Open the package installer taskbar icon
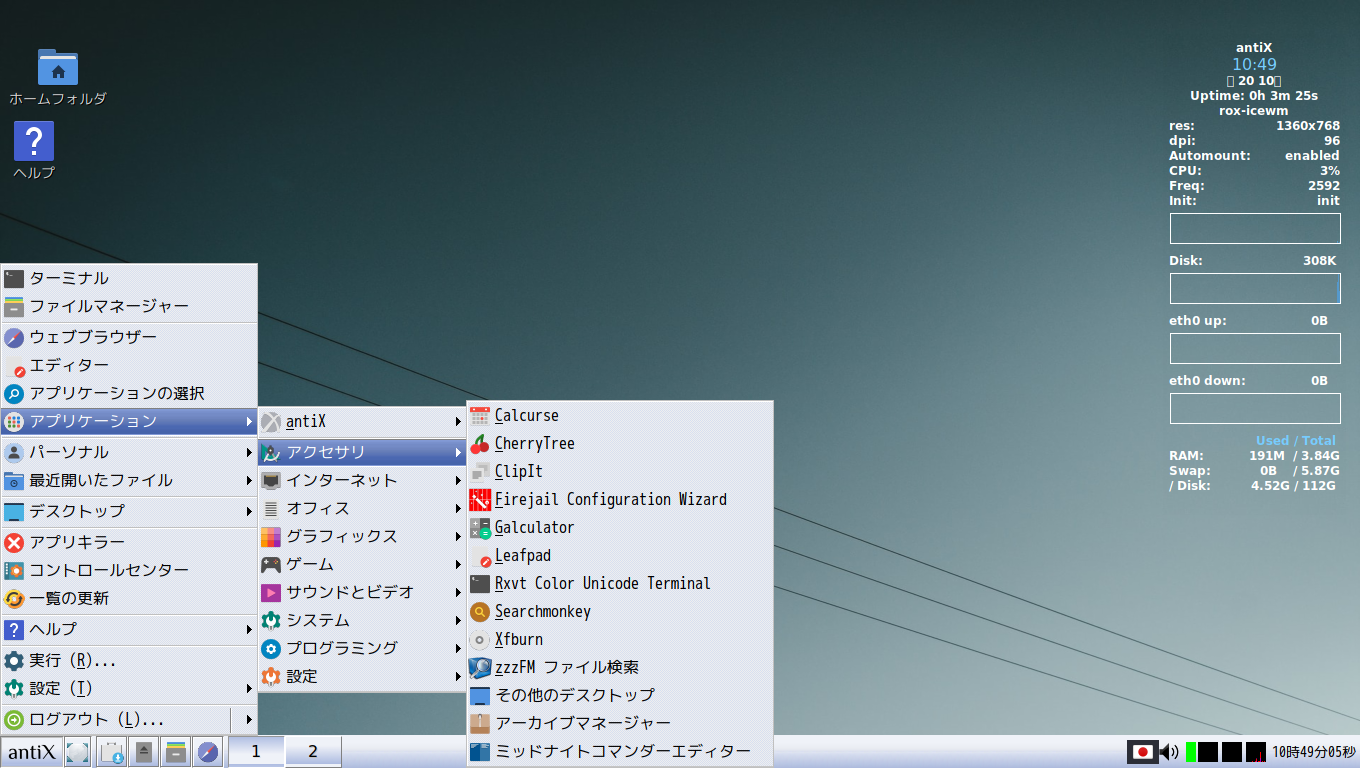The width and height of the screenshot is (1360, 768). coord(112,752)
